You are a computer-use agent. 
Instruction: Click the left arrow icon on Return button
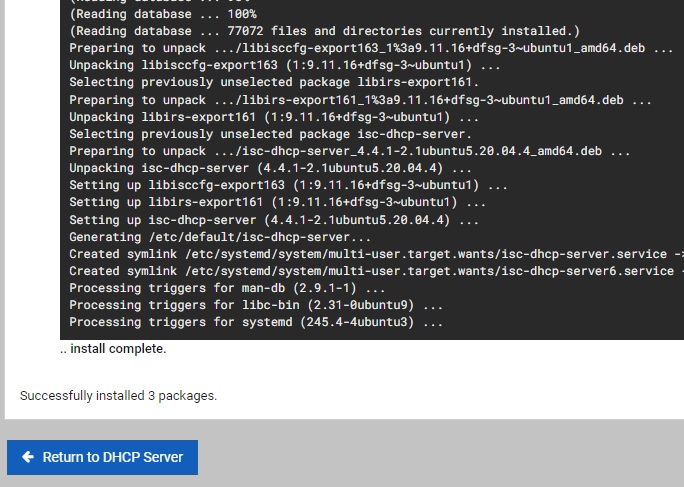coord(28,457)
